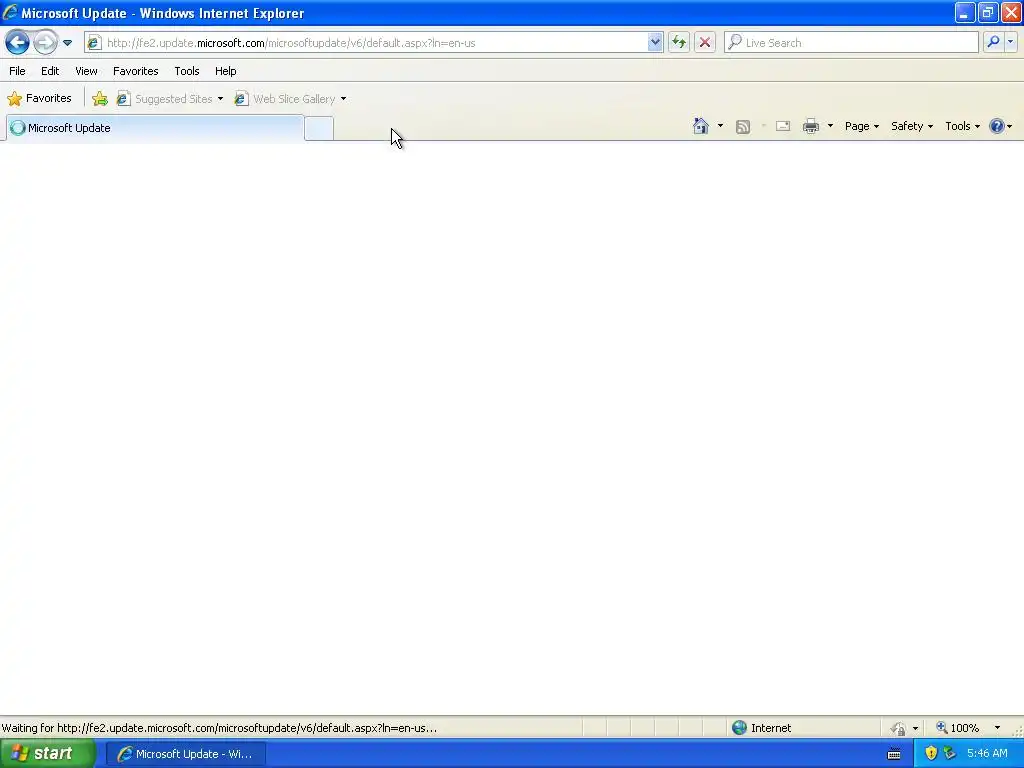Click the Windows Start button
Viewport: 1024px width, 768px height.
(x=47, y=754)
